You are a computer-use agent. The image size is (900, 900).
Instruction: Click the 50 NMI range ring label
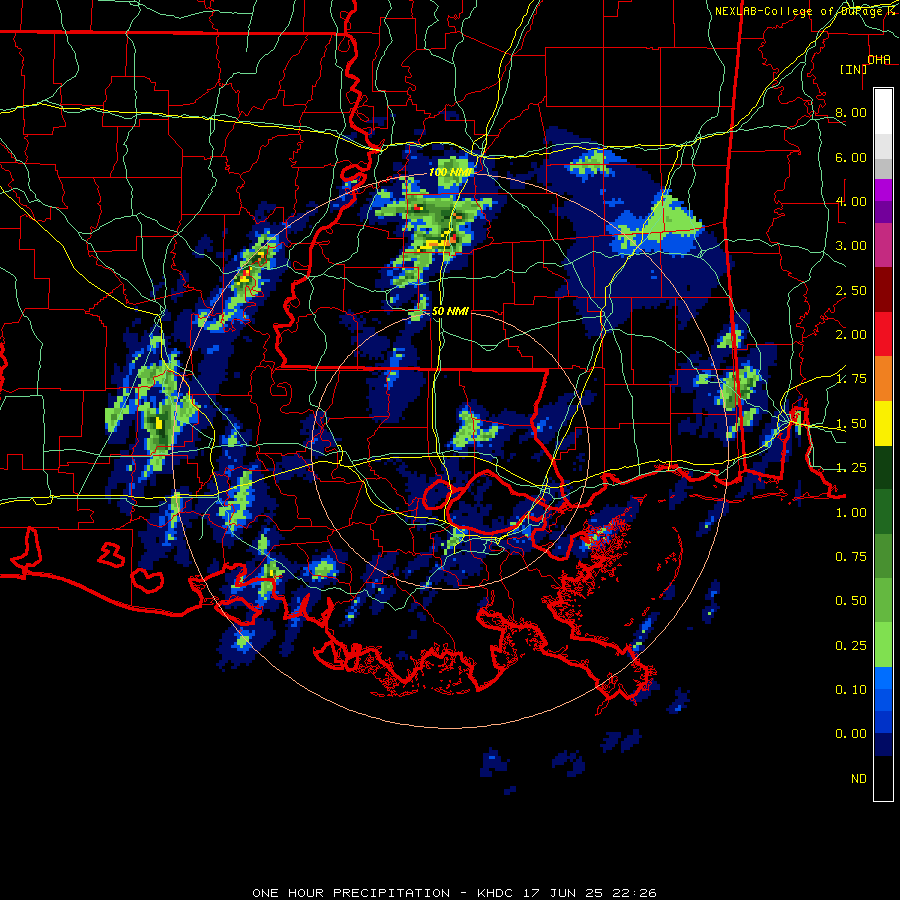(450, 311)
